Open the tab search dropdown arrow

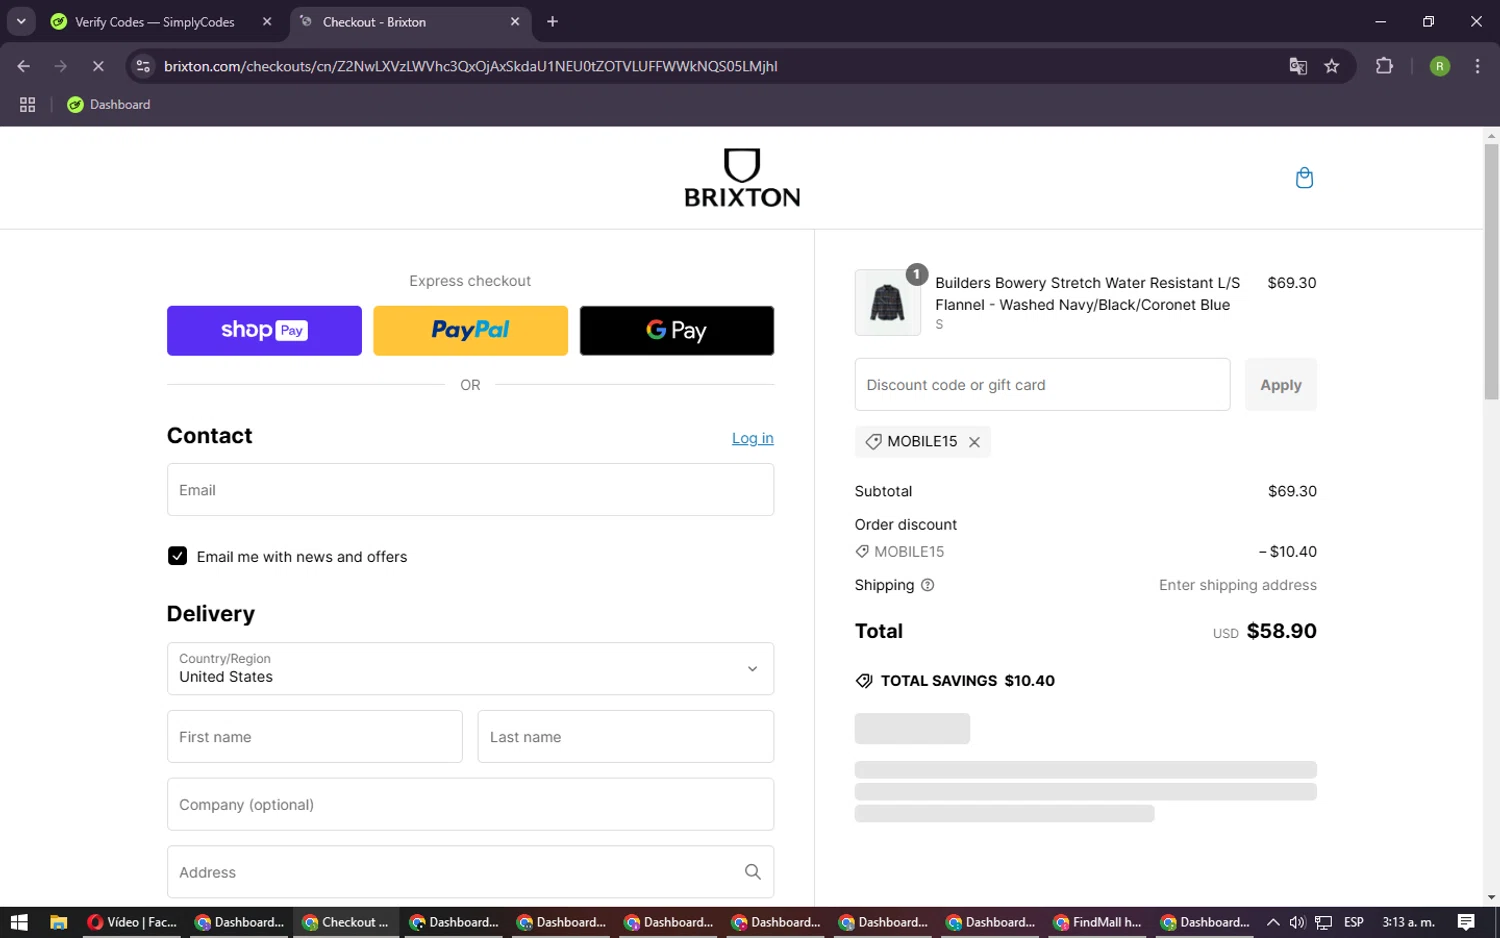click(x=21, y=21)
